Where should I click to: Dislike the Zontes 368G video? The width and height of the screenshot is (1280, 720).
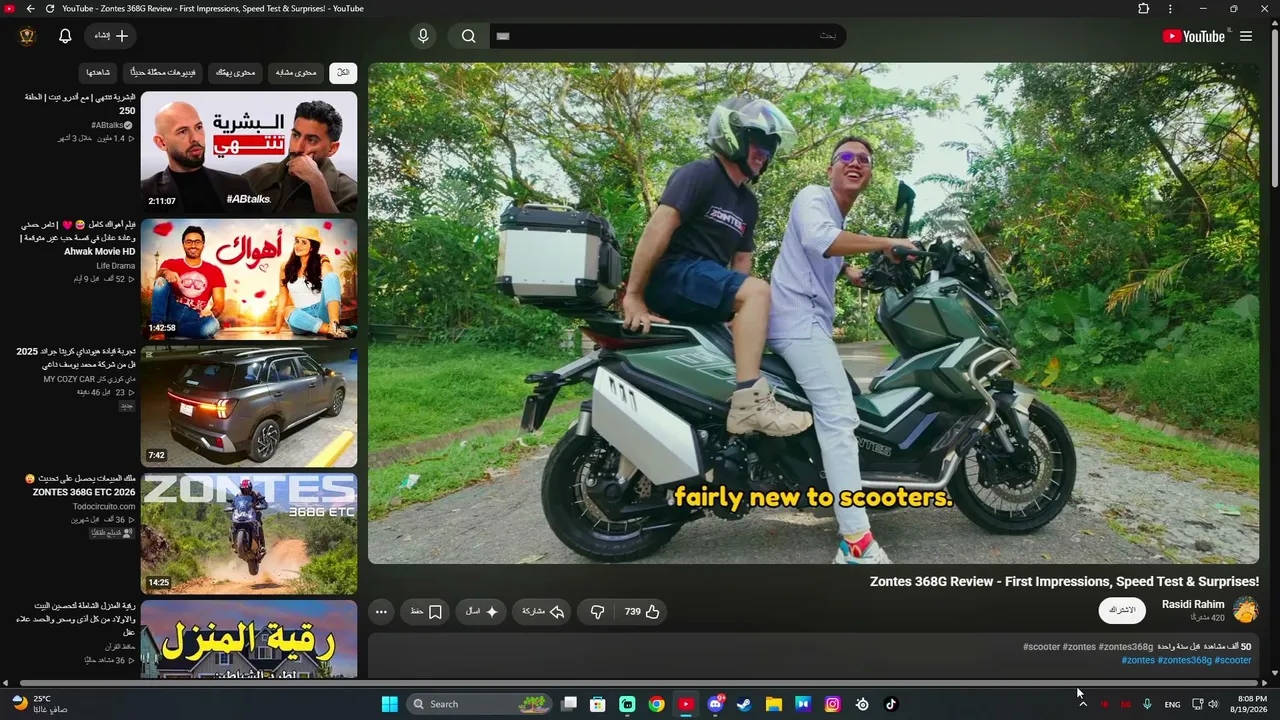[597, 612]
